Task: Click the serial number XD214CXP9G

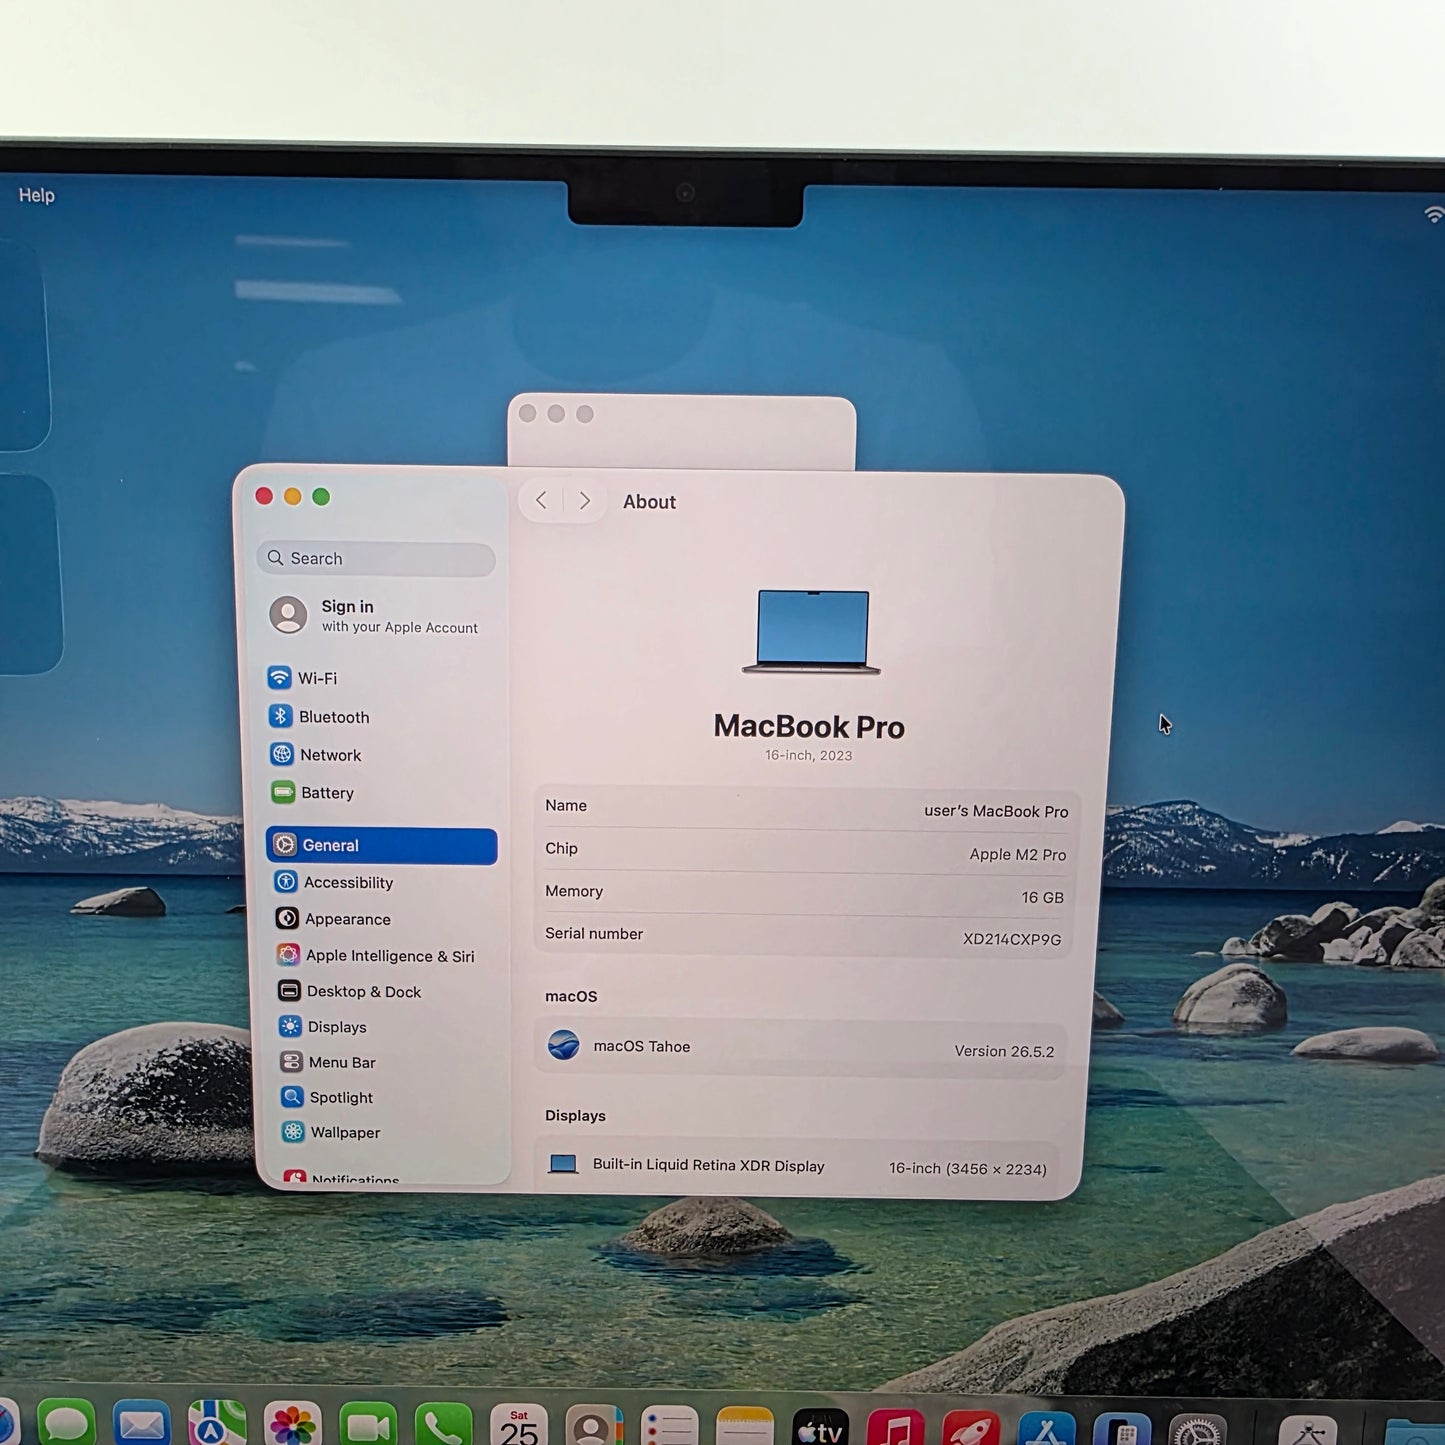Action: click(x=1011, y=939)
